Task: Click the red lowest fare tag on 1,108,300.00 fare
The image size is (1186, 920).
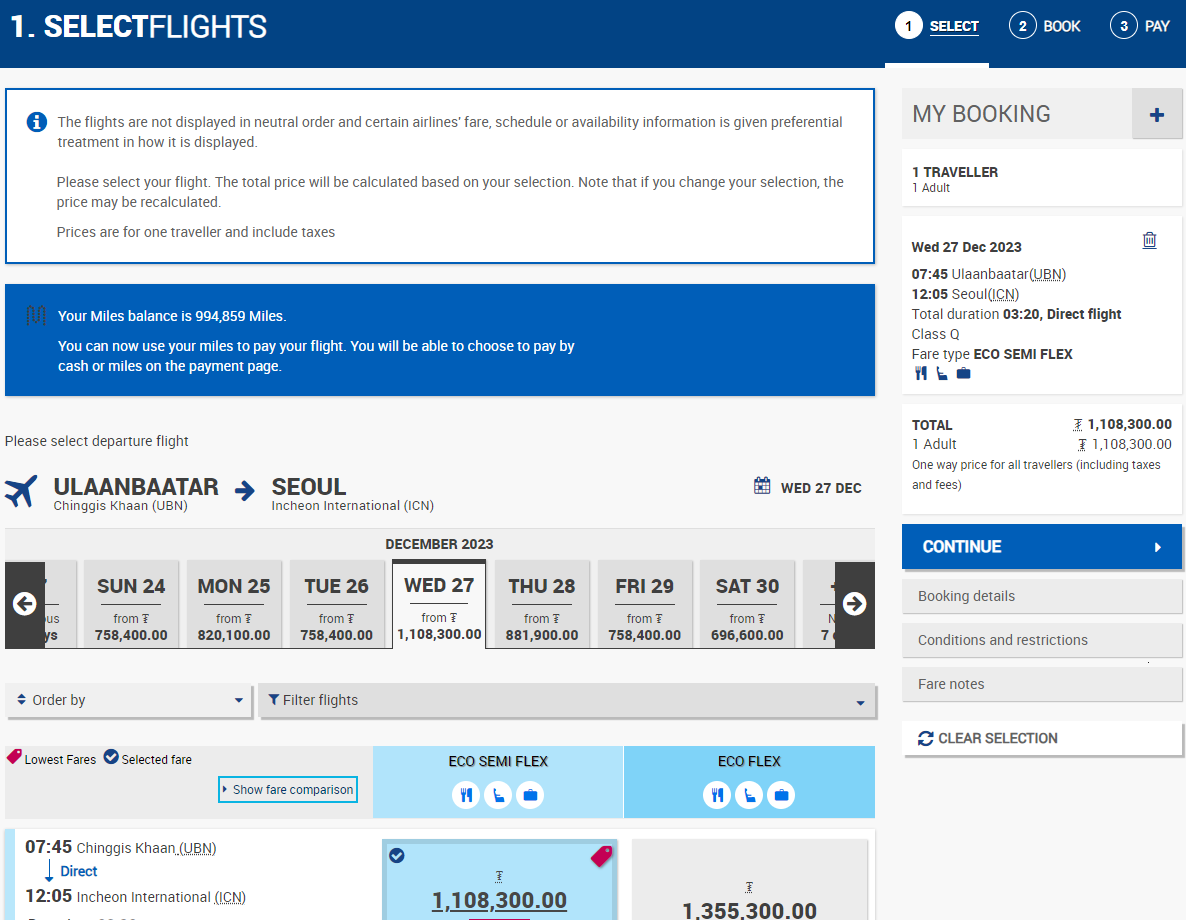Action: tap(602, 856)
